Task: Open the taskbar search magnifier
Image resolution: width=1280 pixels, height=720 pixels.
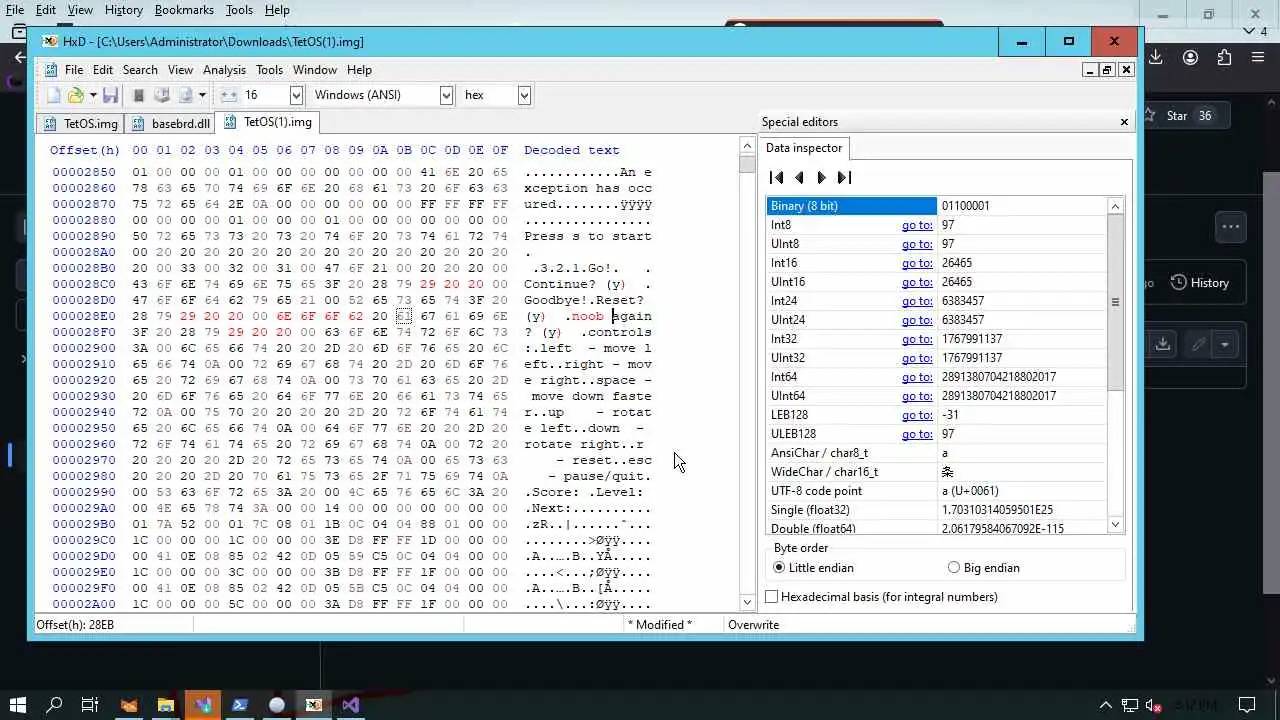Action: pyautogui.click(x=55, y=705)
